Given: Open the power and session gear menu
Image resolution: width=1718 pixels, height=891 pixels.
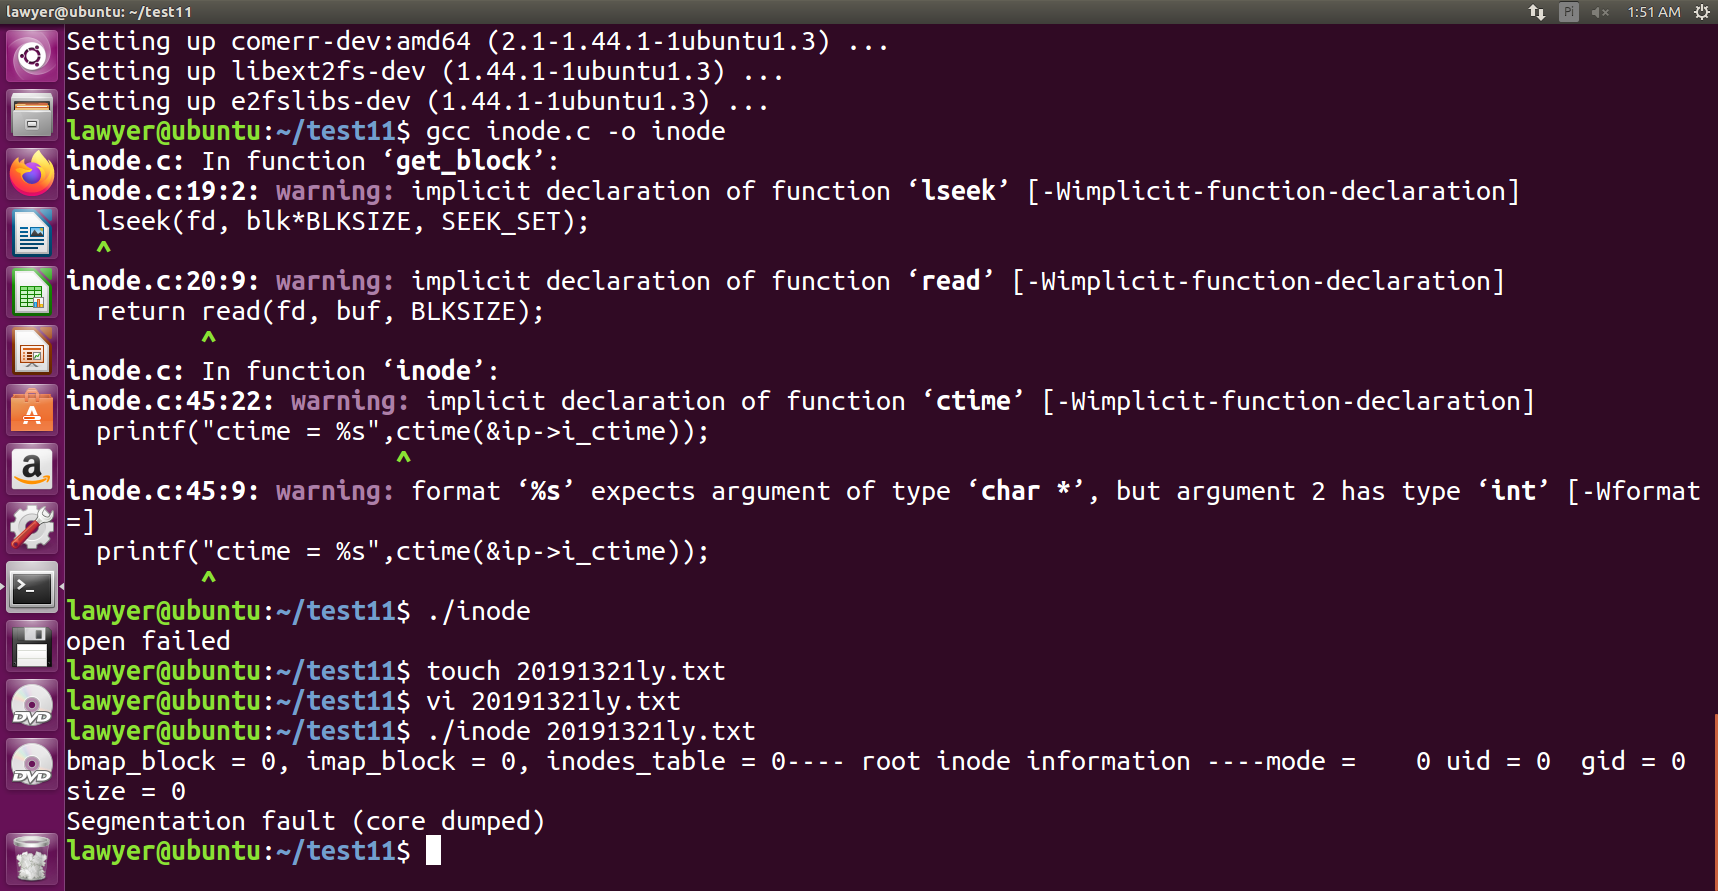Looking at the screenshot, I should tap(1701, 12).
